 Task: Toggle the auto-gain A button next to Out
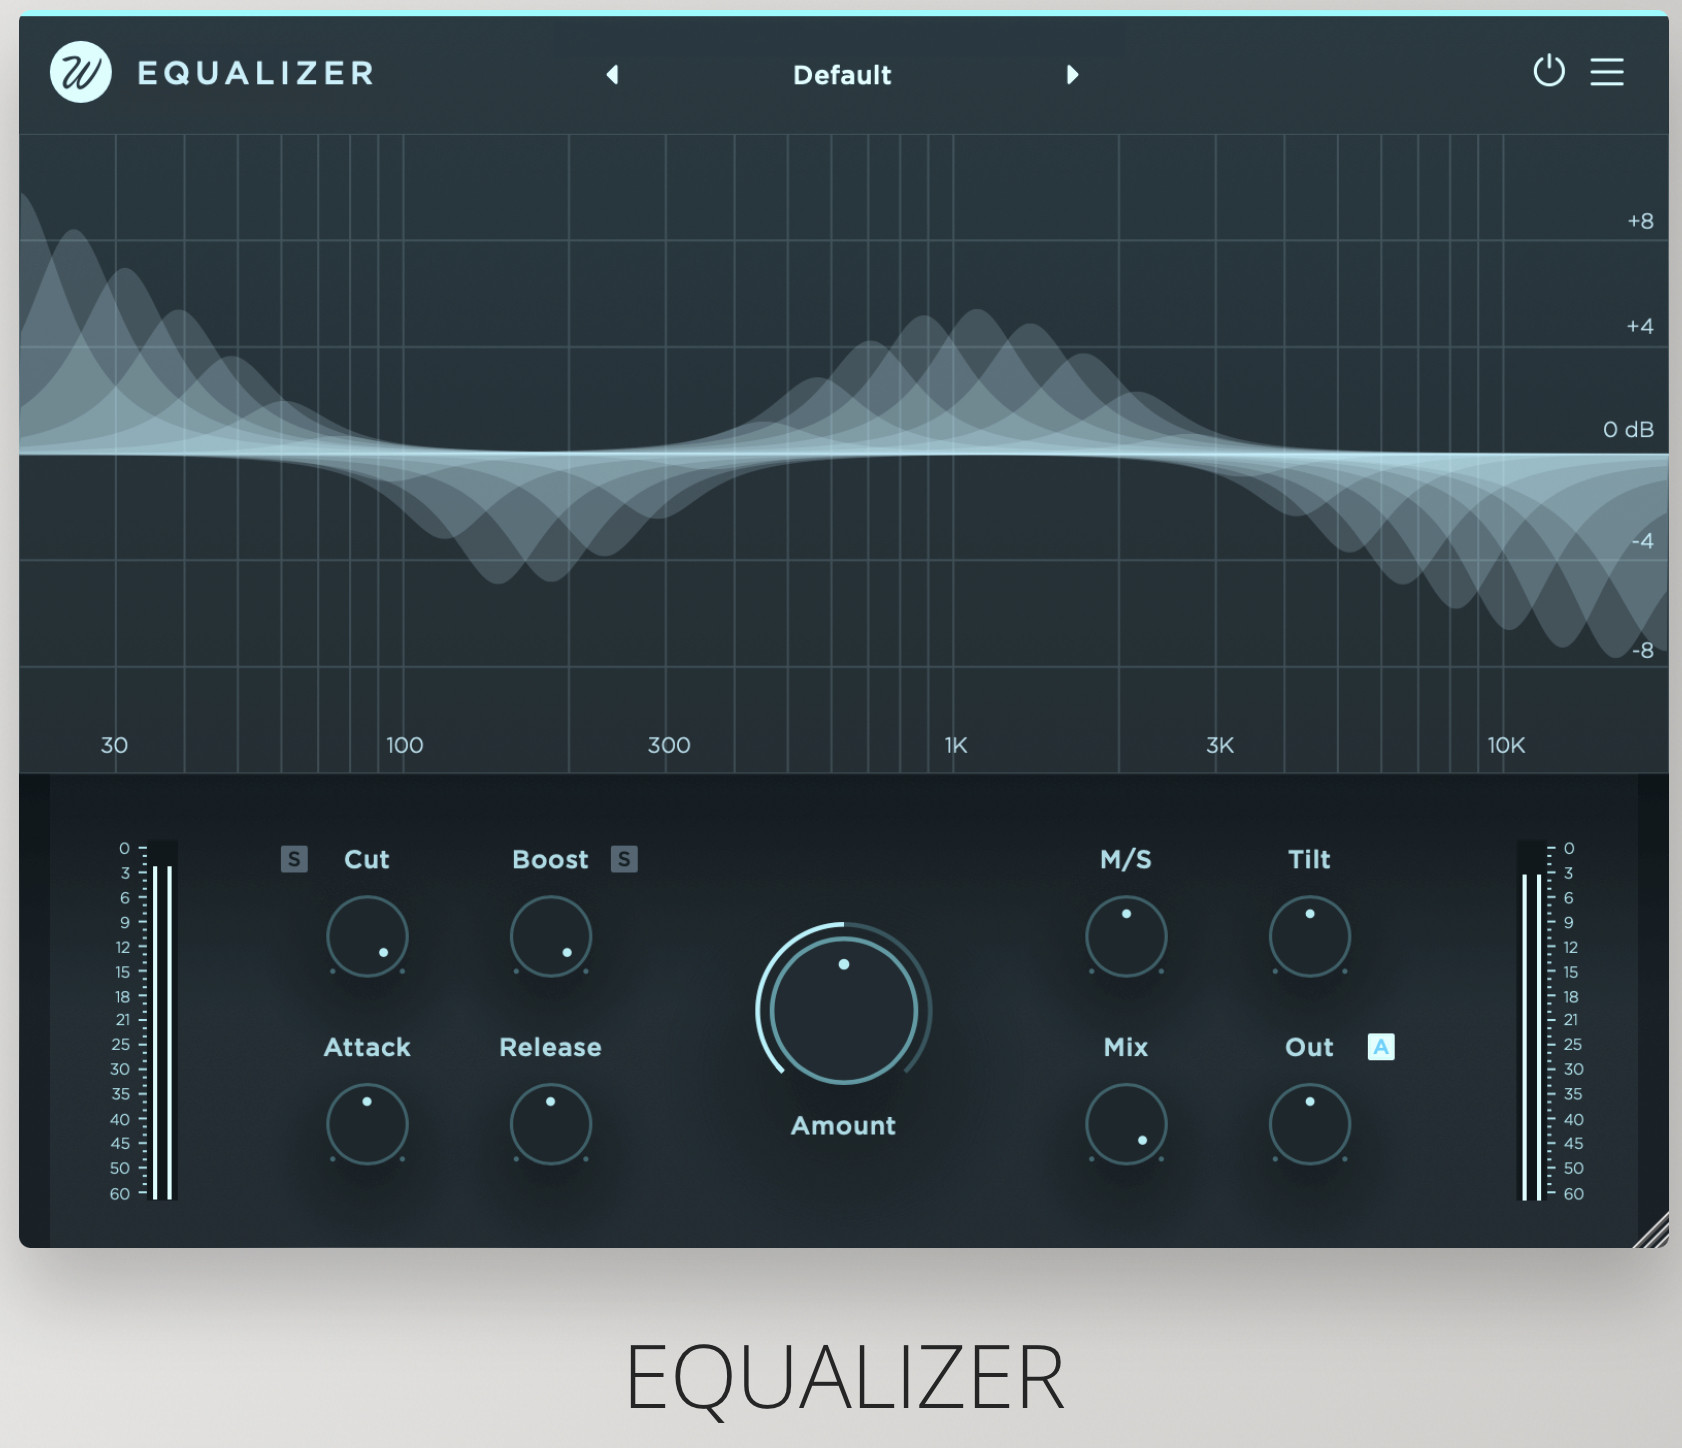click(x=1380, y=1047)
